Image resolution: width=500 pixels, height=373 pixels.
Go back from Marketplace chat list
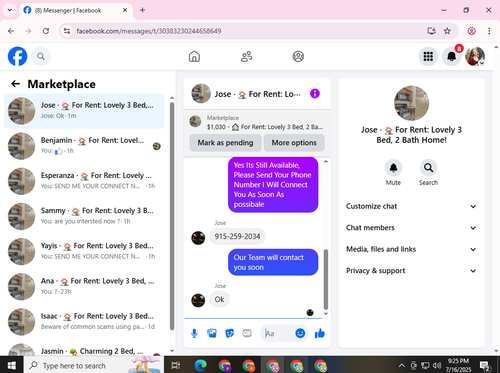16,84
